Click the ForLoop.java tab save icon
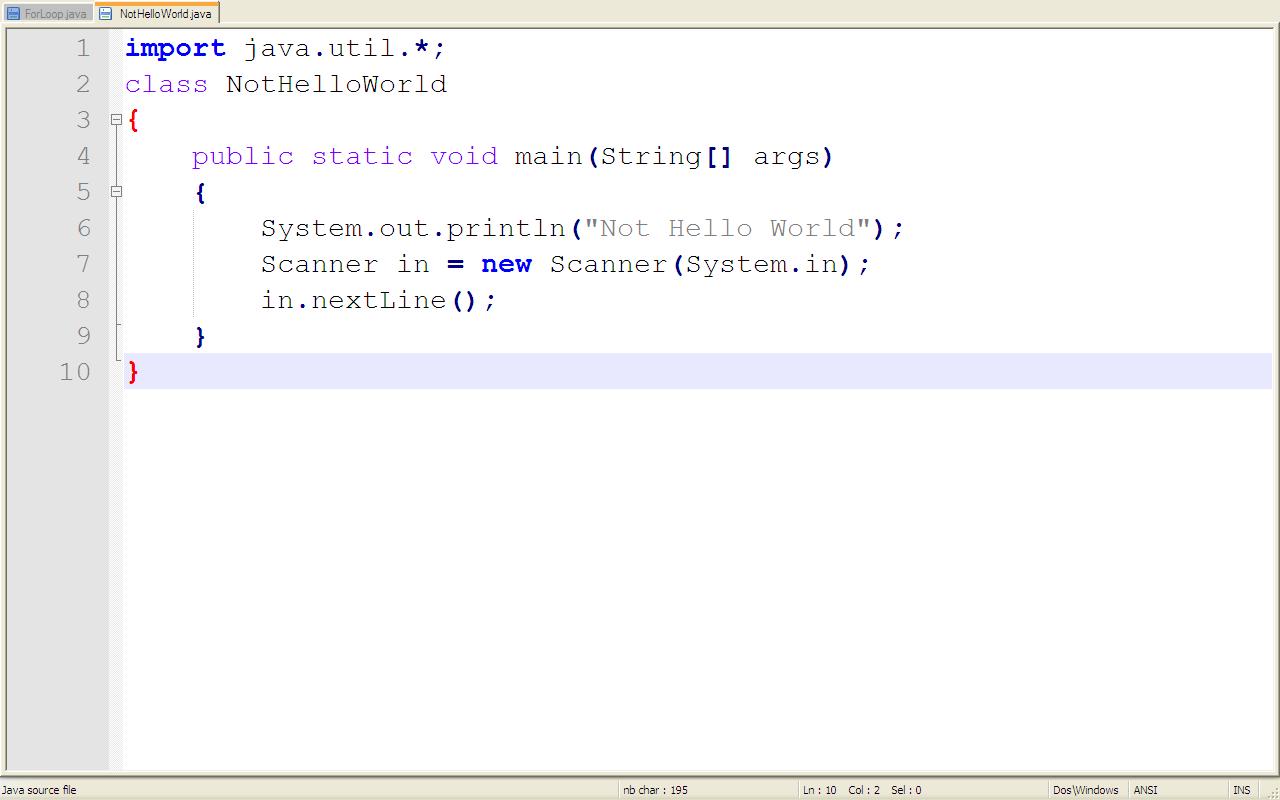Viewport: 1280px width, 800px height. click(13, 14)
